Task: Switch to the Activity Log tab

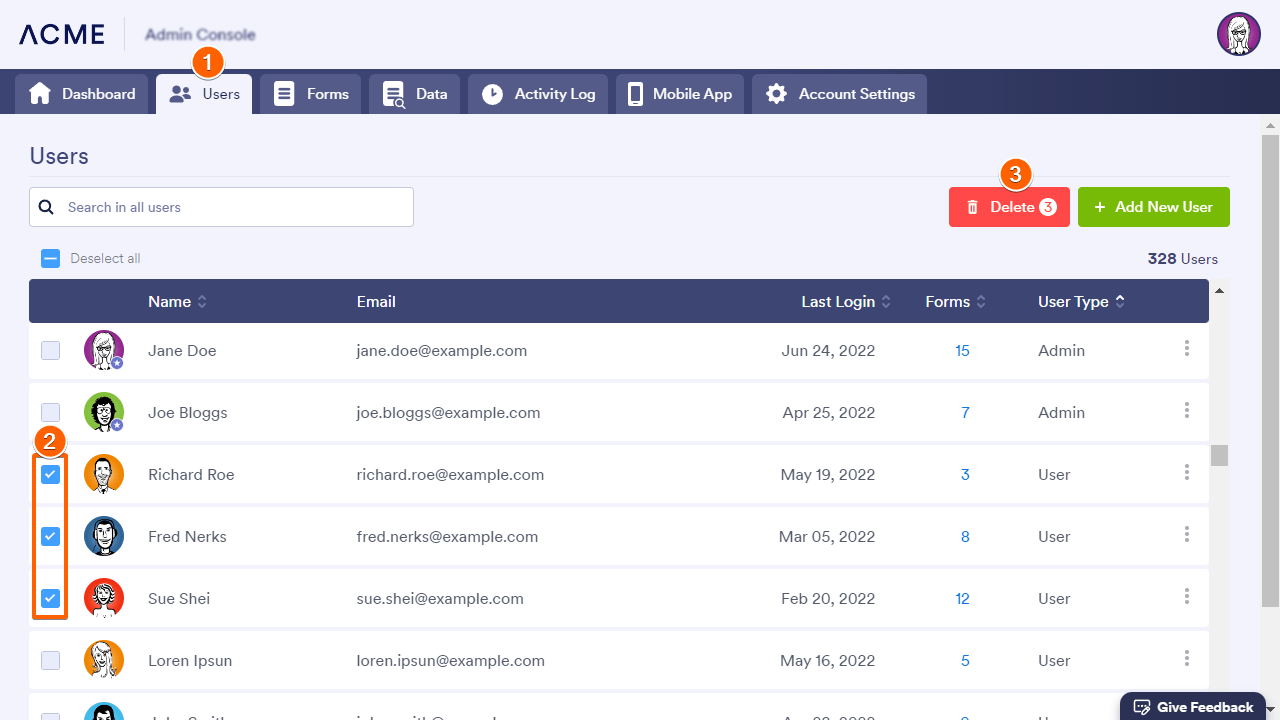Action: [x=538, y=94]
